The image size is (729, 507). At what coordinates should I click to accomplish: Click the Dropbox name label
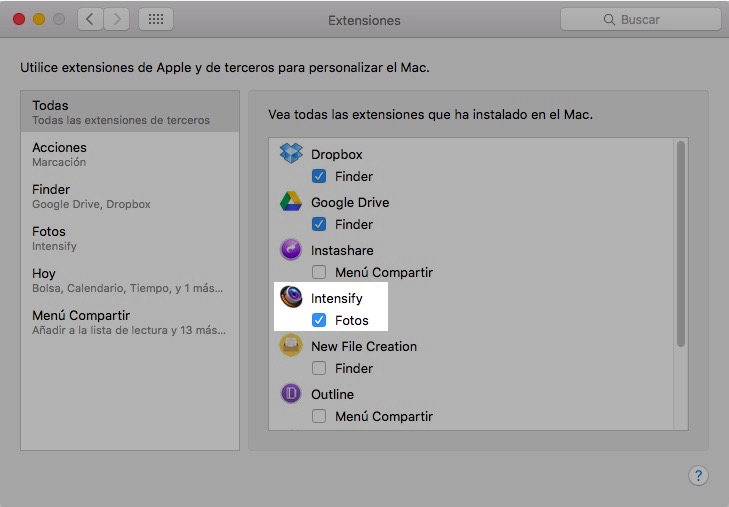tap(337, 154)
